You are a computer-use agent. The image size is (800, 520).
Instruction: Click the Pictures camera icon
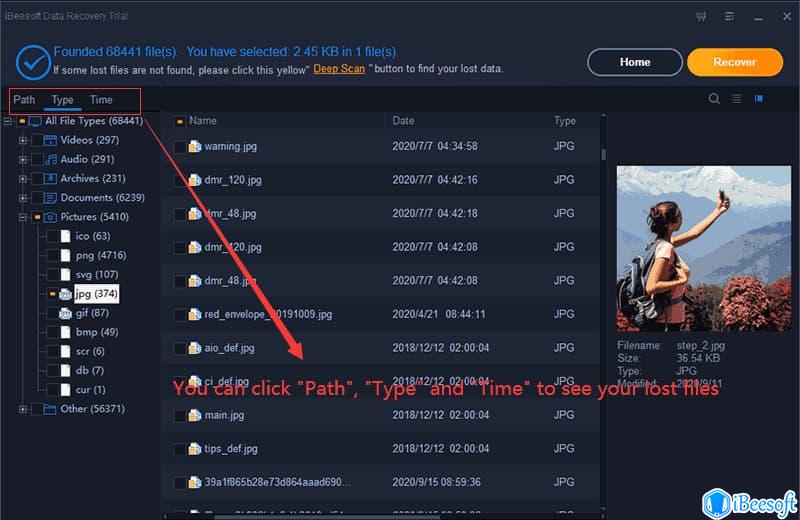pyautogui.click(x=50, y=217)
